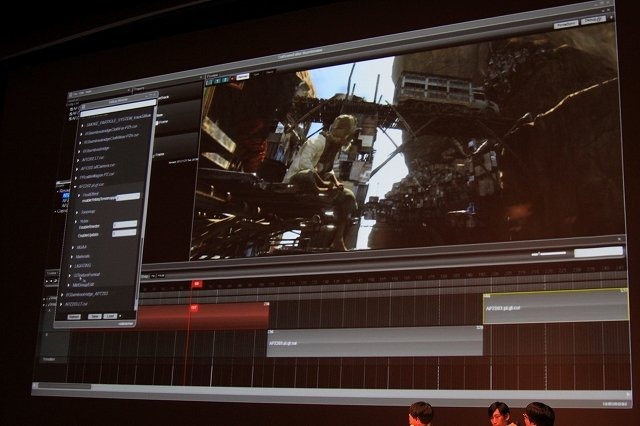Click the rightmost of the two top-right buttons
The height and width of the screenshot is (426, 640).
pos(593,20)
